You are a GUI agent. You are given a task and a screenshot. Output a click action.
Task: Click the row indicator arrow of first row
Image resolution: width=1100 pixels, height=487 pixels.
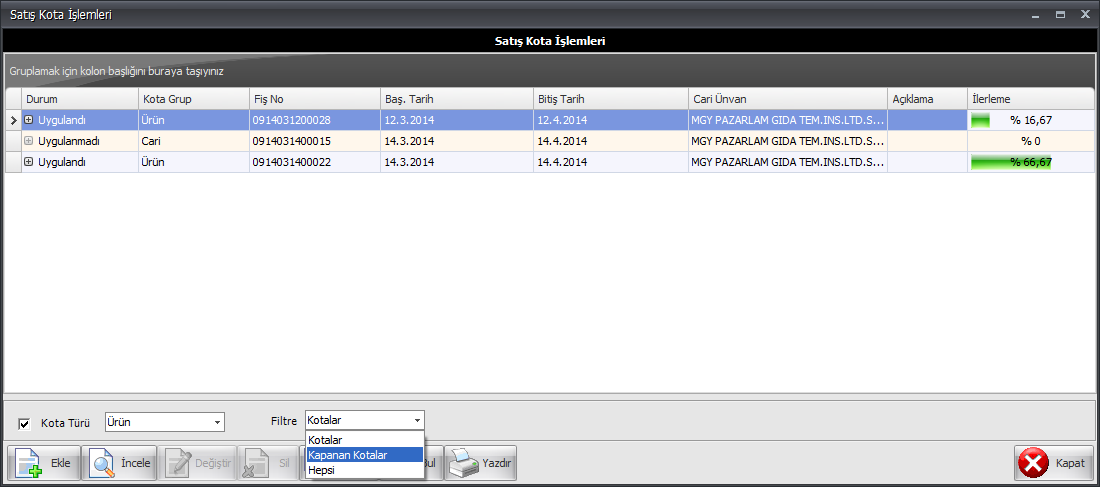[13, 120]
